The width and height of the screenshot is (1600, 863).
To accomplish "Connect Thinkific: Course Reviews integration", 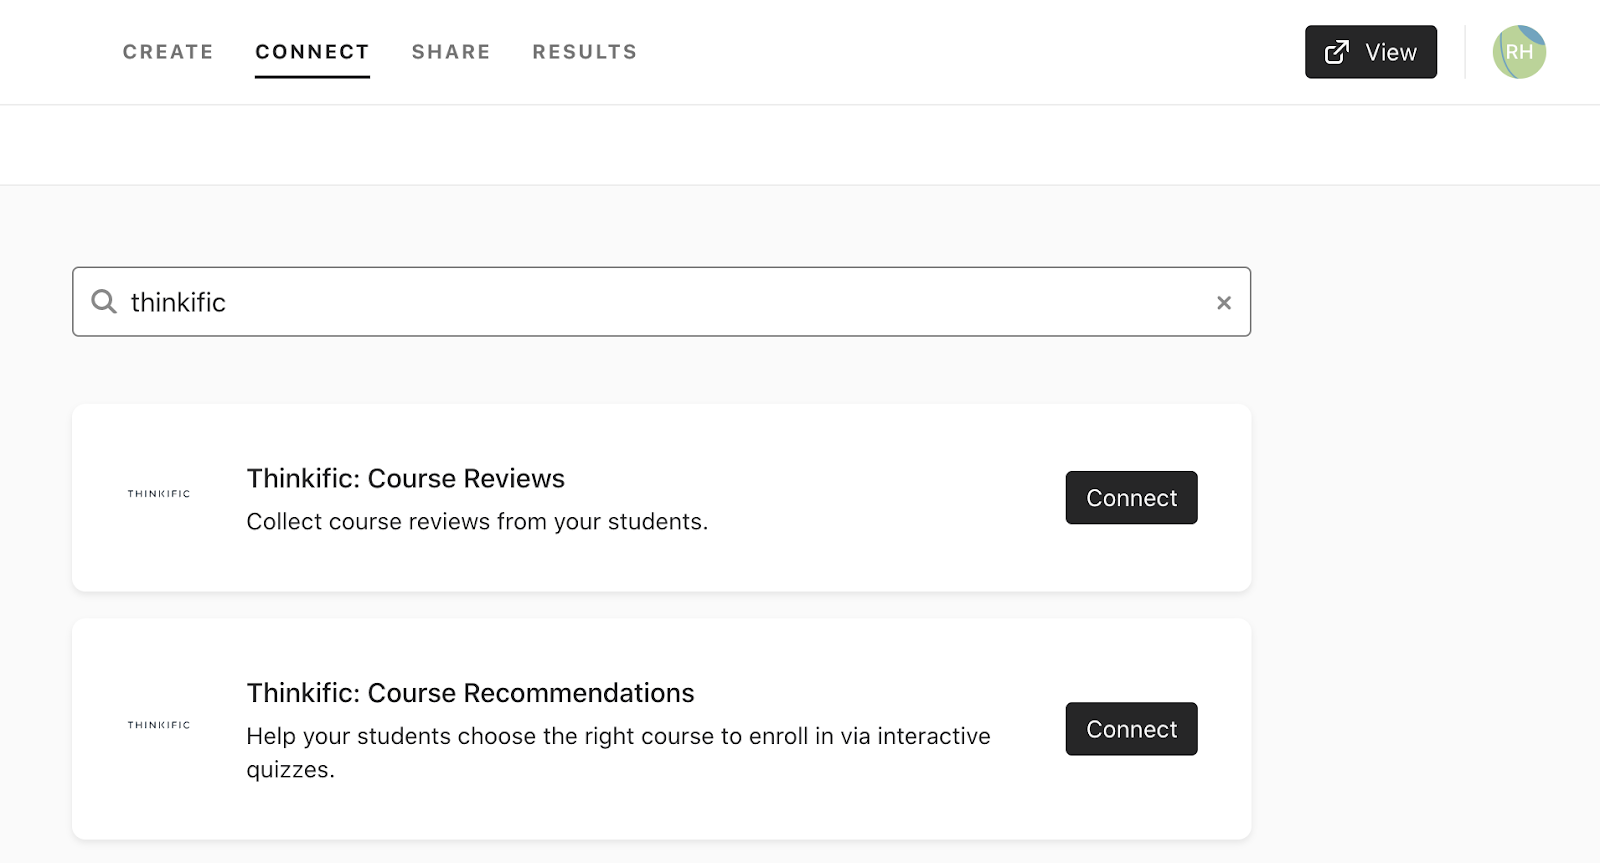I will pos(1131,498).
